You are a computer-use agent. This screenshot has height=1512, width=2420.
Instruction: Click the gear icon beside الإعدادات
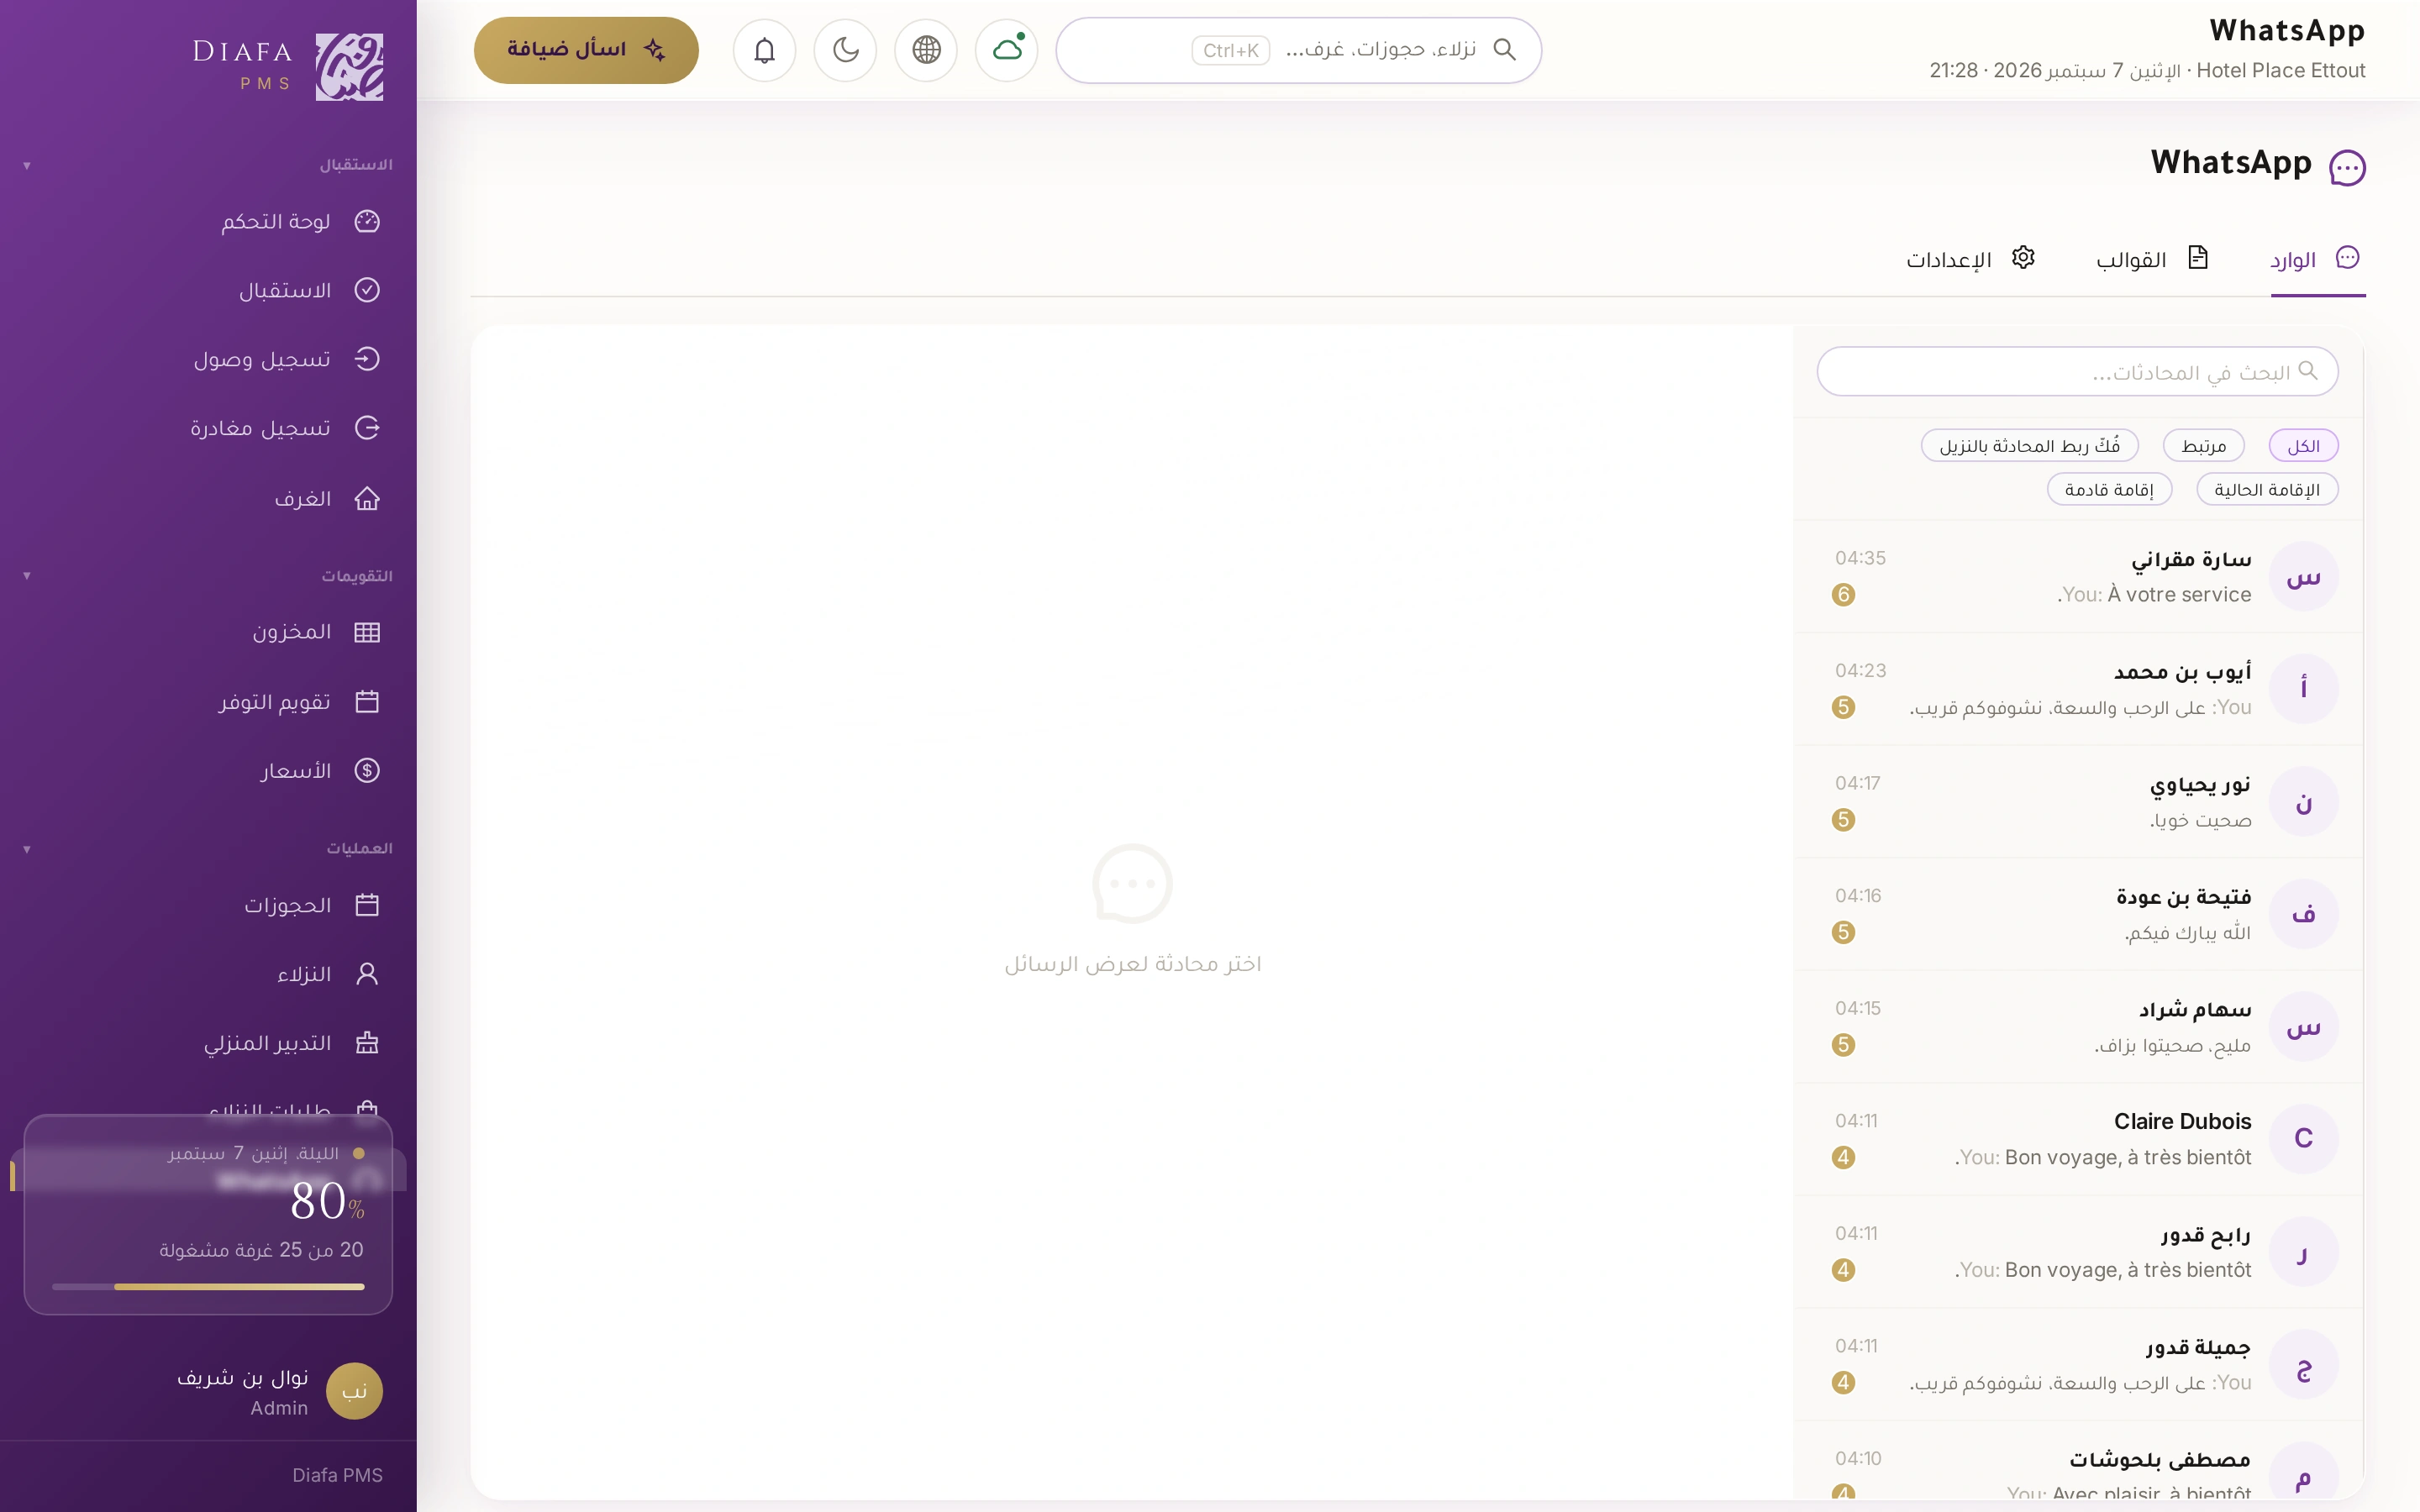pyautogui.click(x=2023, y=258)
